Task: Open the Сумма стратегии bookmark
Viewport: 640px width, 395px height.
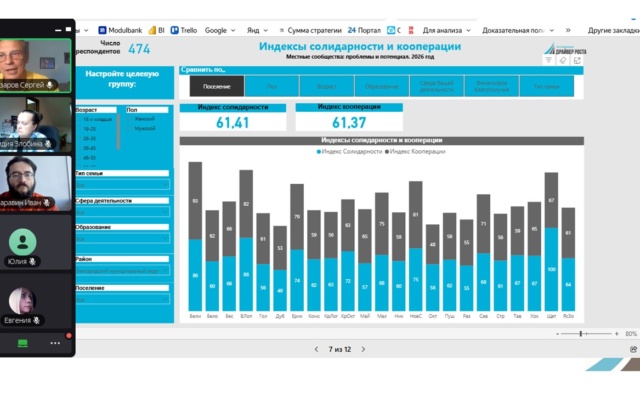Action: coord(310,30)
